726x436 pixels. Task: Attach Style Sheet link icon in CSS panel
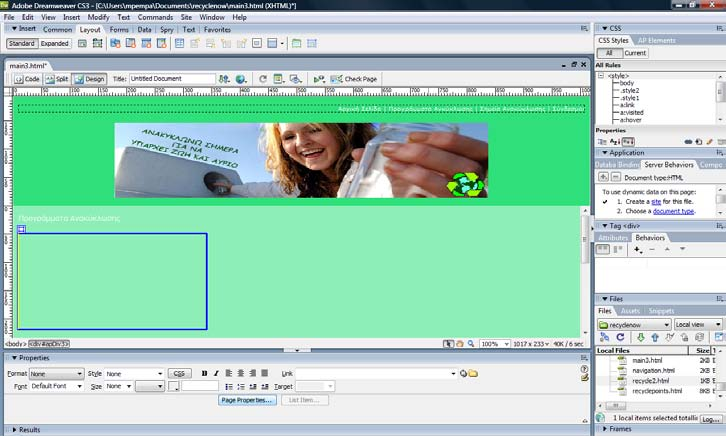[688, 142]
